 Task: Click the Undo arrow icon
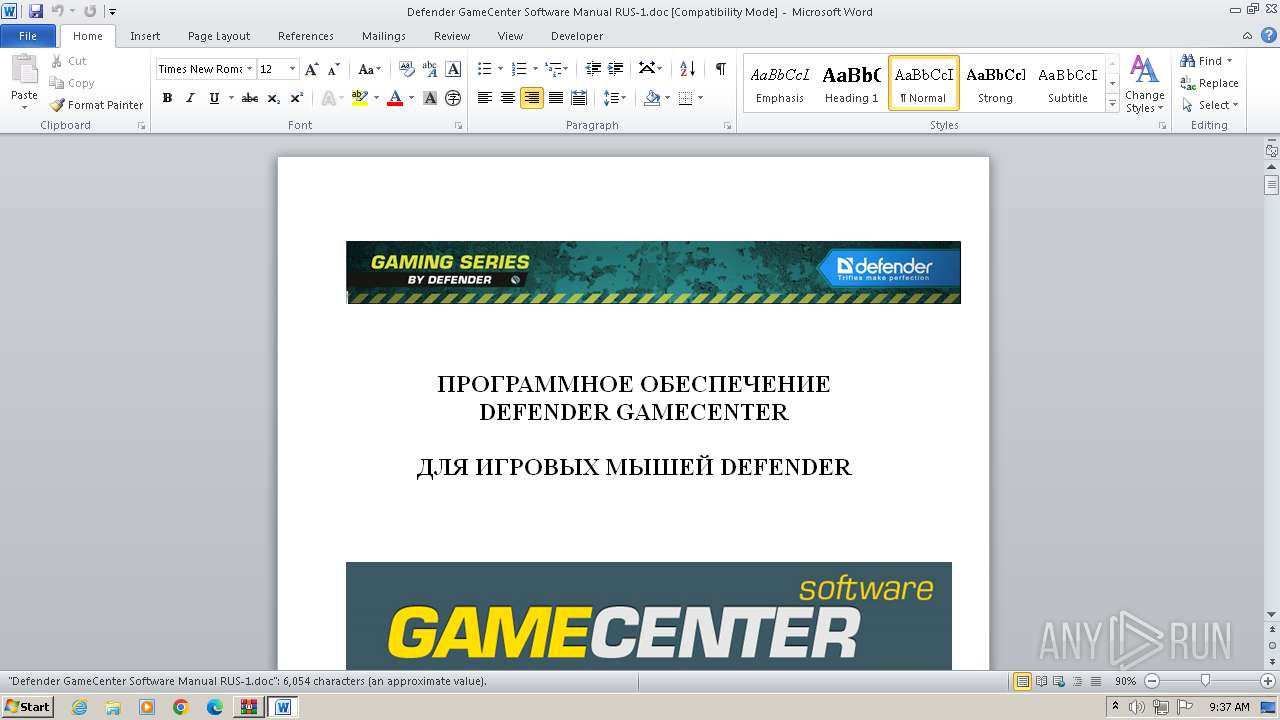tap(57, 11)
